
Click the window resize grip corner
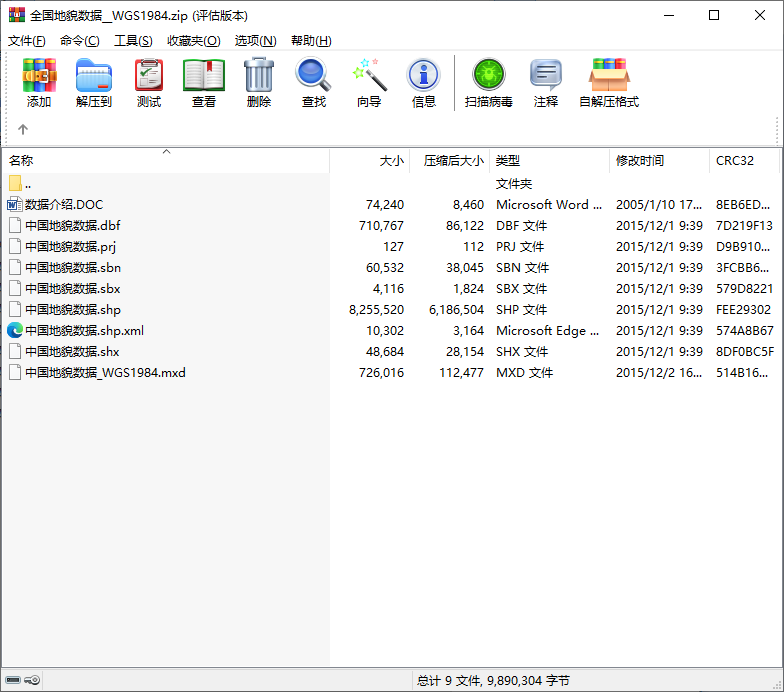pyautogui.click(x=778, y=685)
